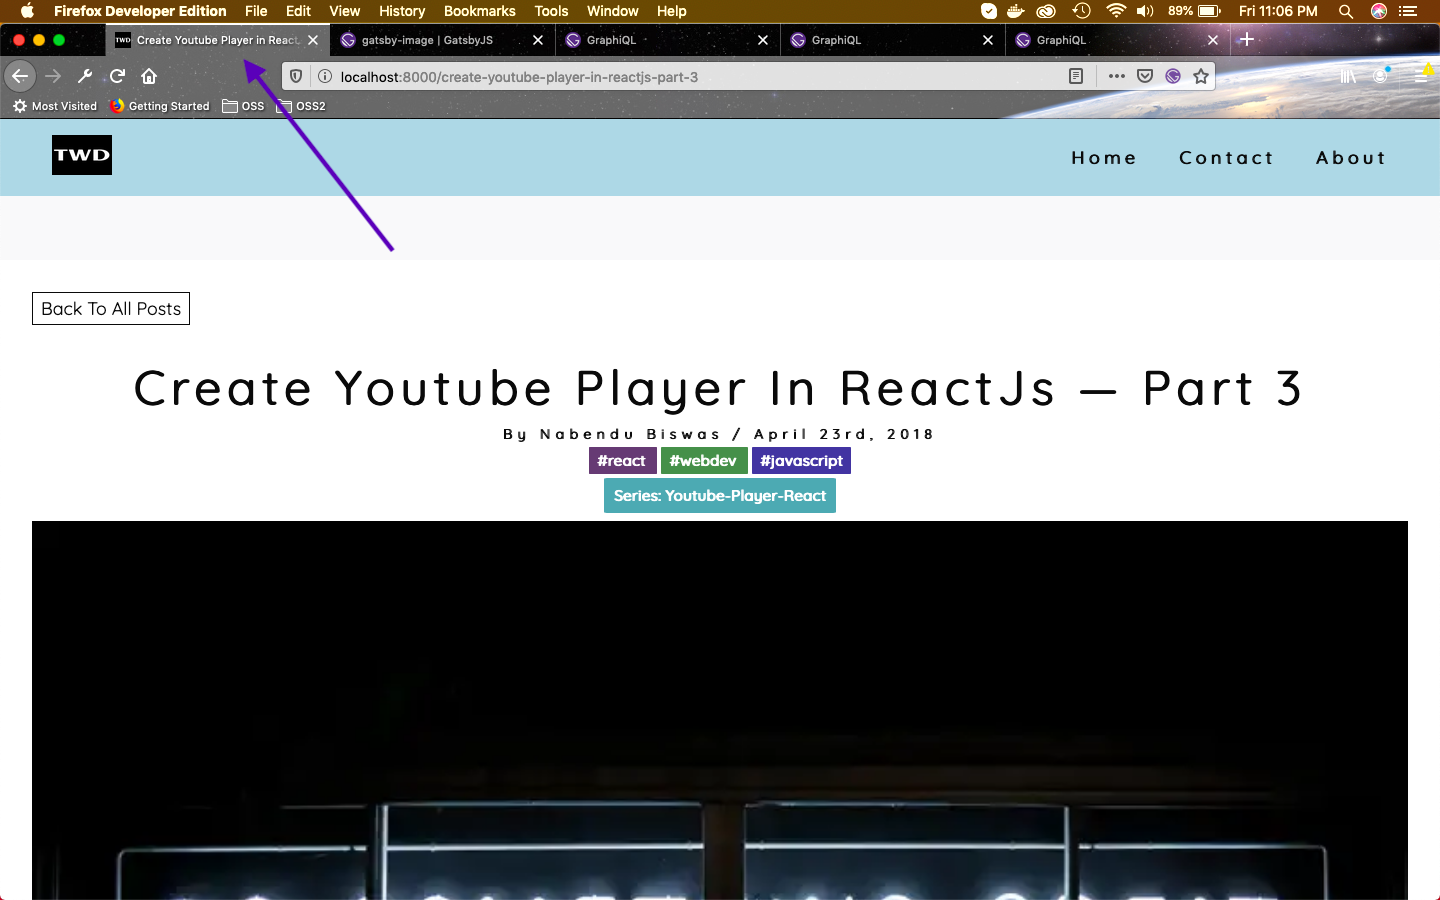The height and width of the screenshot is (900, 1440).
Task: Open Wi-Fi status menu
Action: (x=1116, y=11)
